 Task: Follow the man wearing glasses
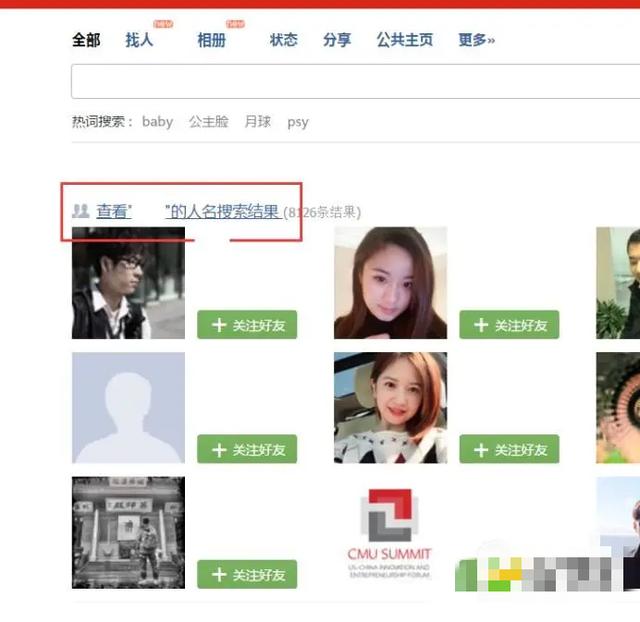(247, 325)
